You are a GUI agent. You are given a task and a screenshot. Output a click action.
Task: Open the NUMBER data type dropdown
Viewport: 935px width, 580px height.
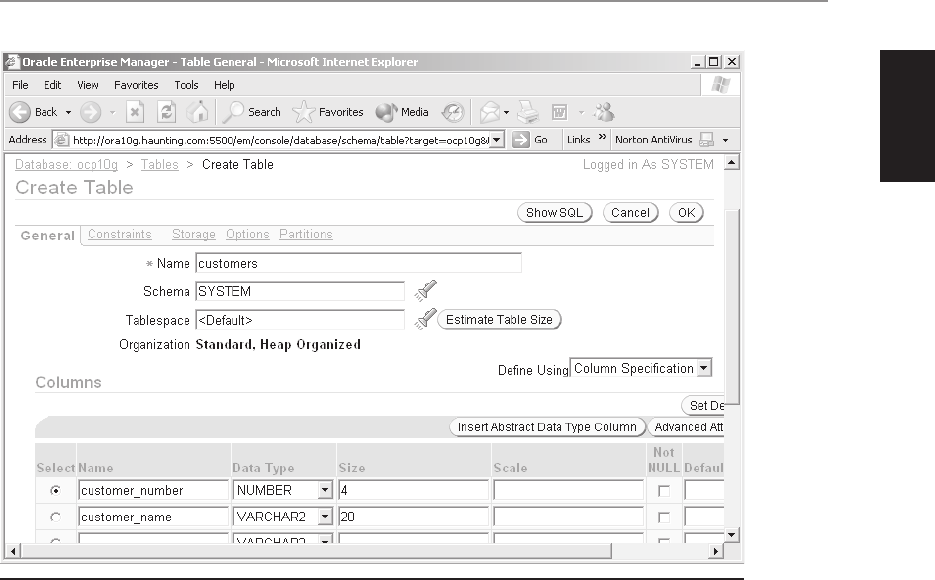coord(324,490)
